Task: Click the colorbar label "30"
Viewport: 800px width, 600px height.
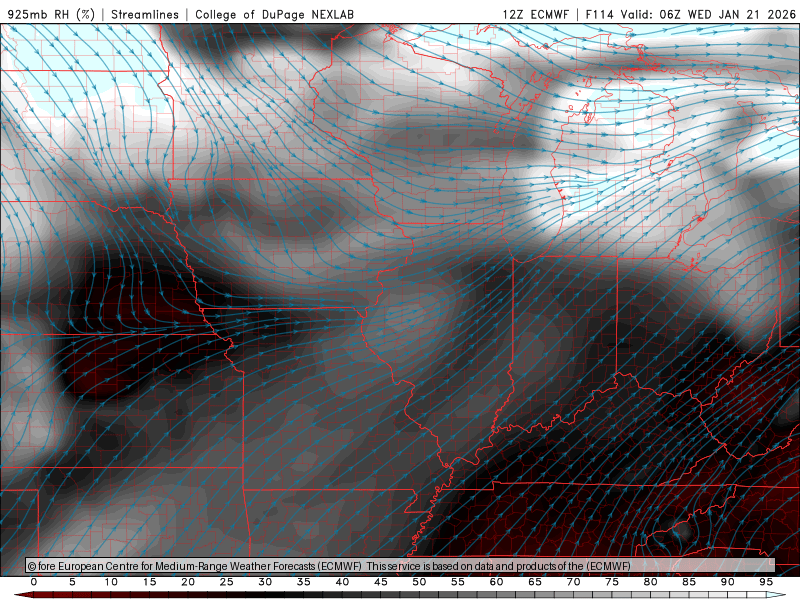Action: click(x=265, y=582)
